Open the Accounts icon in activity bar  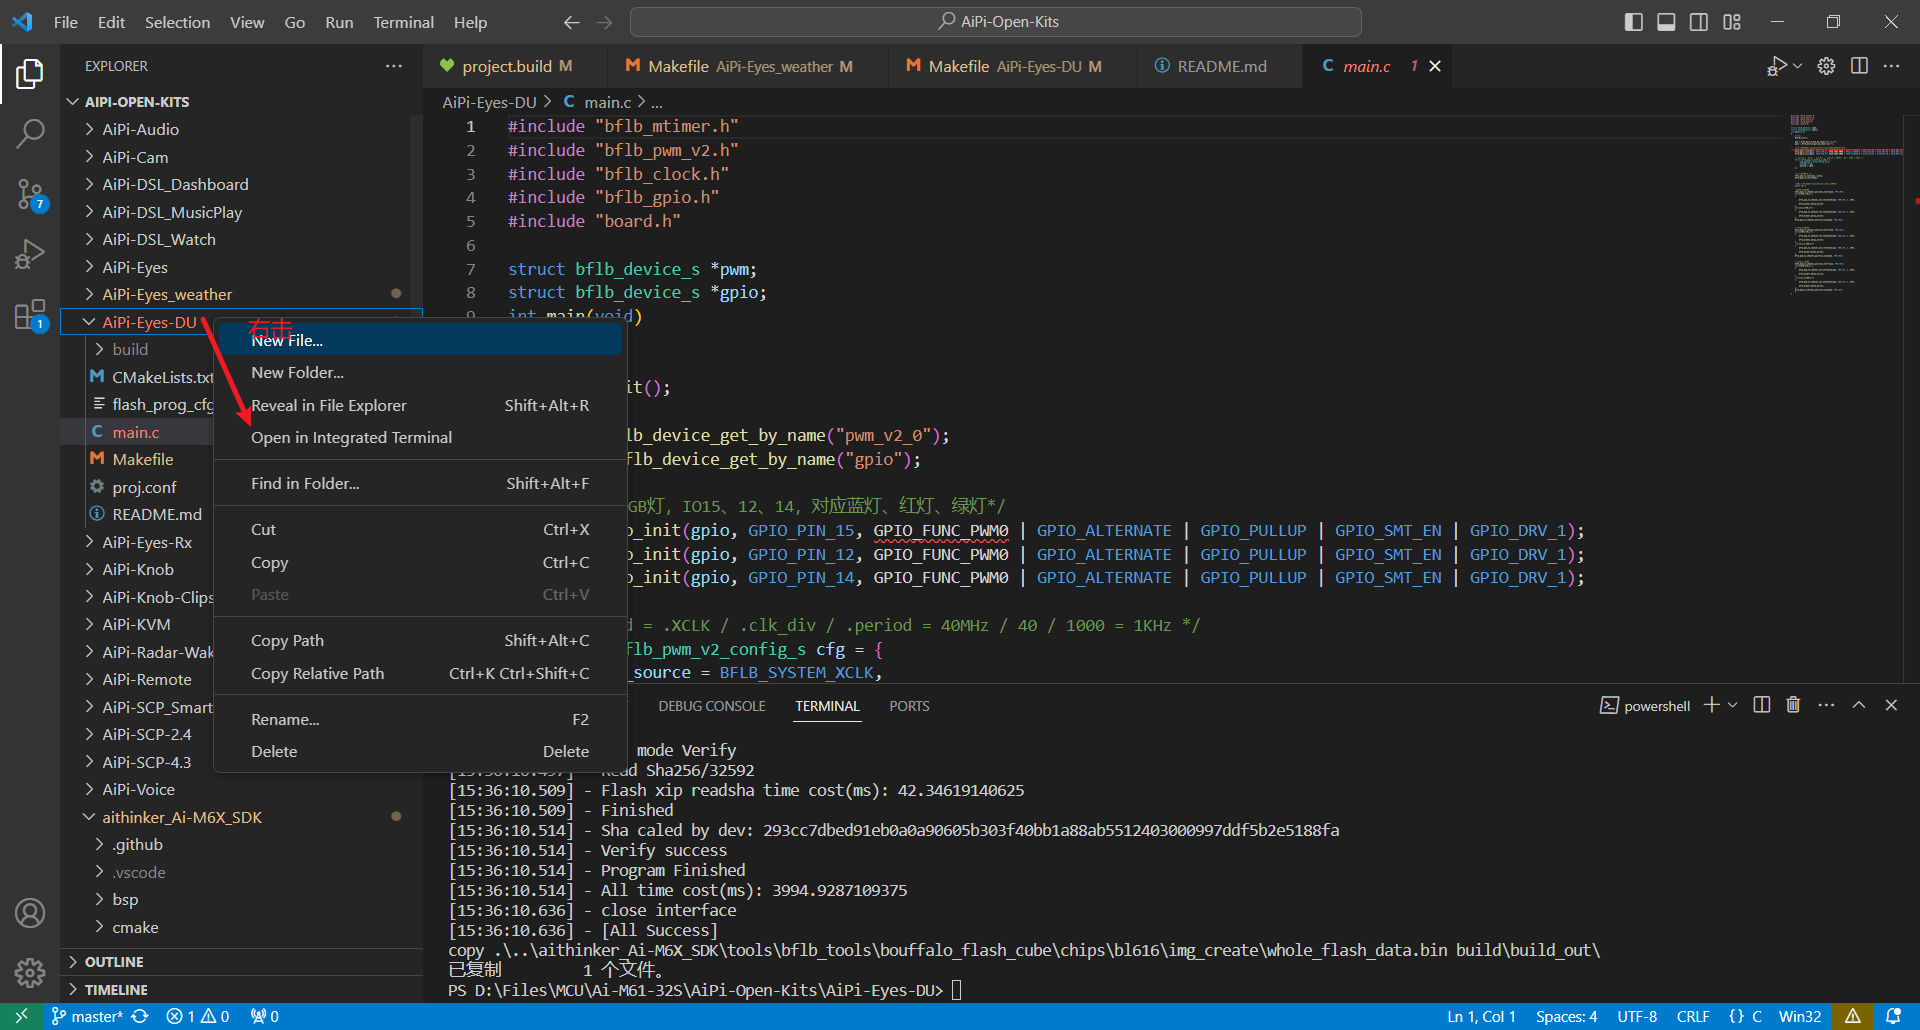click(30, 913)
